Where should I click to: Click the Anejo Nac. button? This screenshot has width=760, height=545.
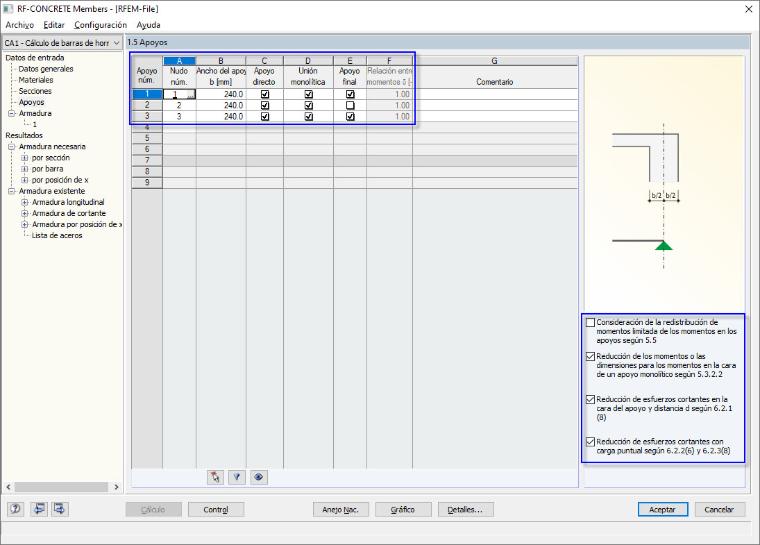point(340,510)
